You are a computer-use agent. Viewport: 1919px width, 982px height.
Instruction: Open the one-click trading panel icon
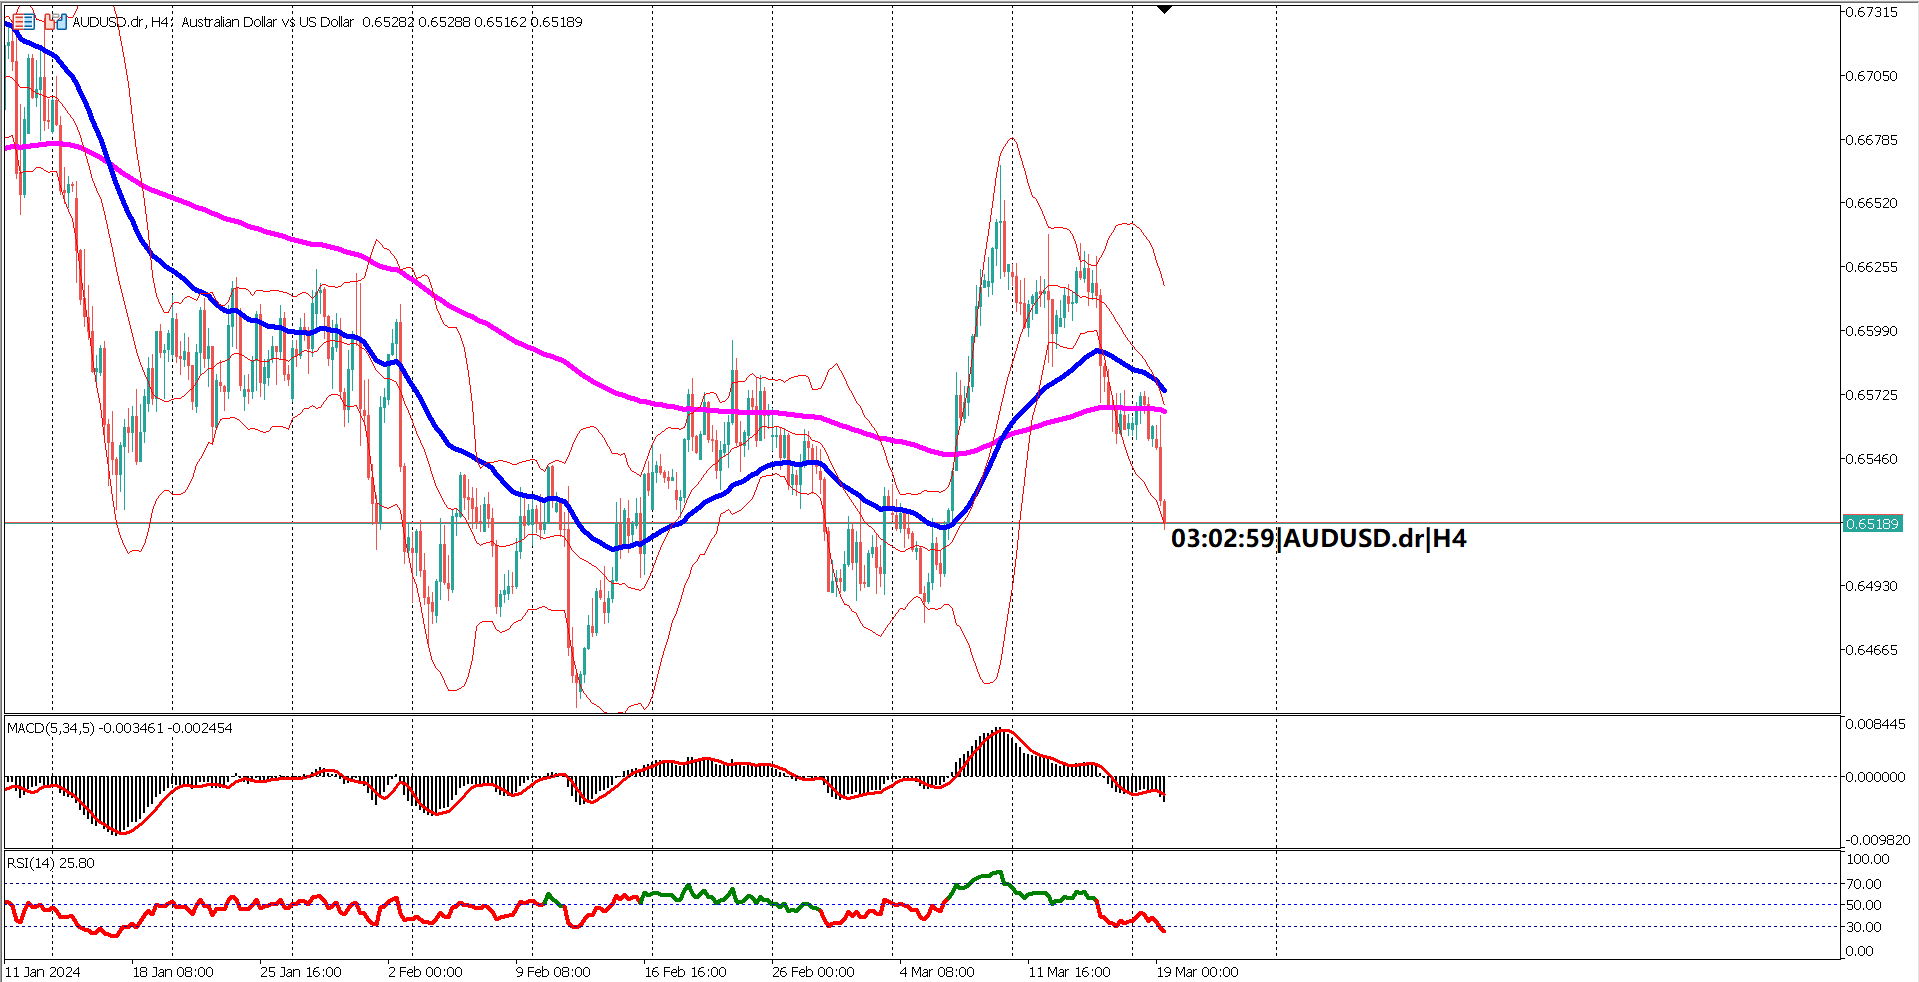[x=23, y=21]
